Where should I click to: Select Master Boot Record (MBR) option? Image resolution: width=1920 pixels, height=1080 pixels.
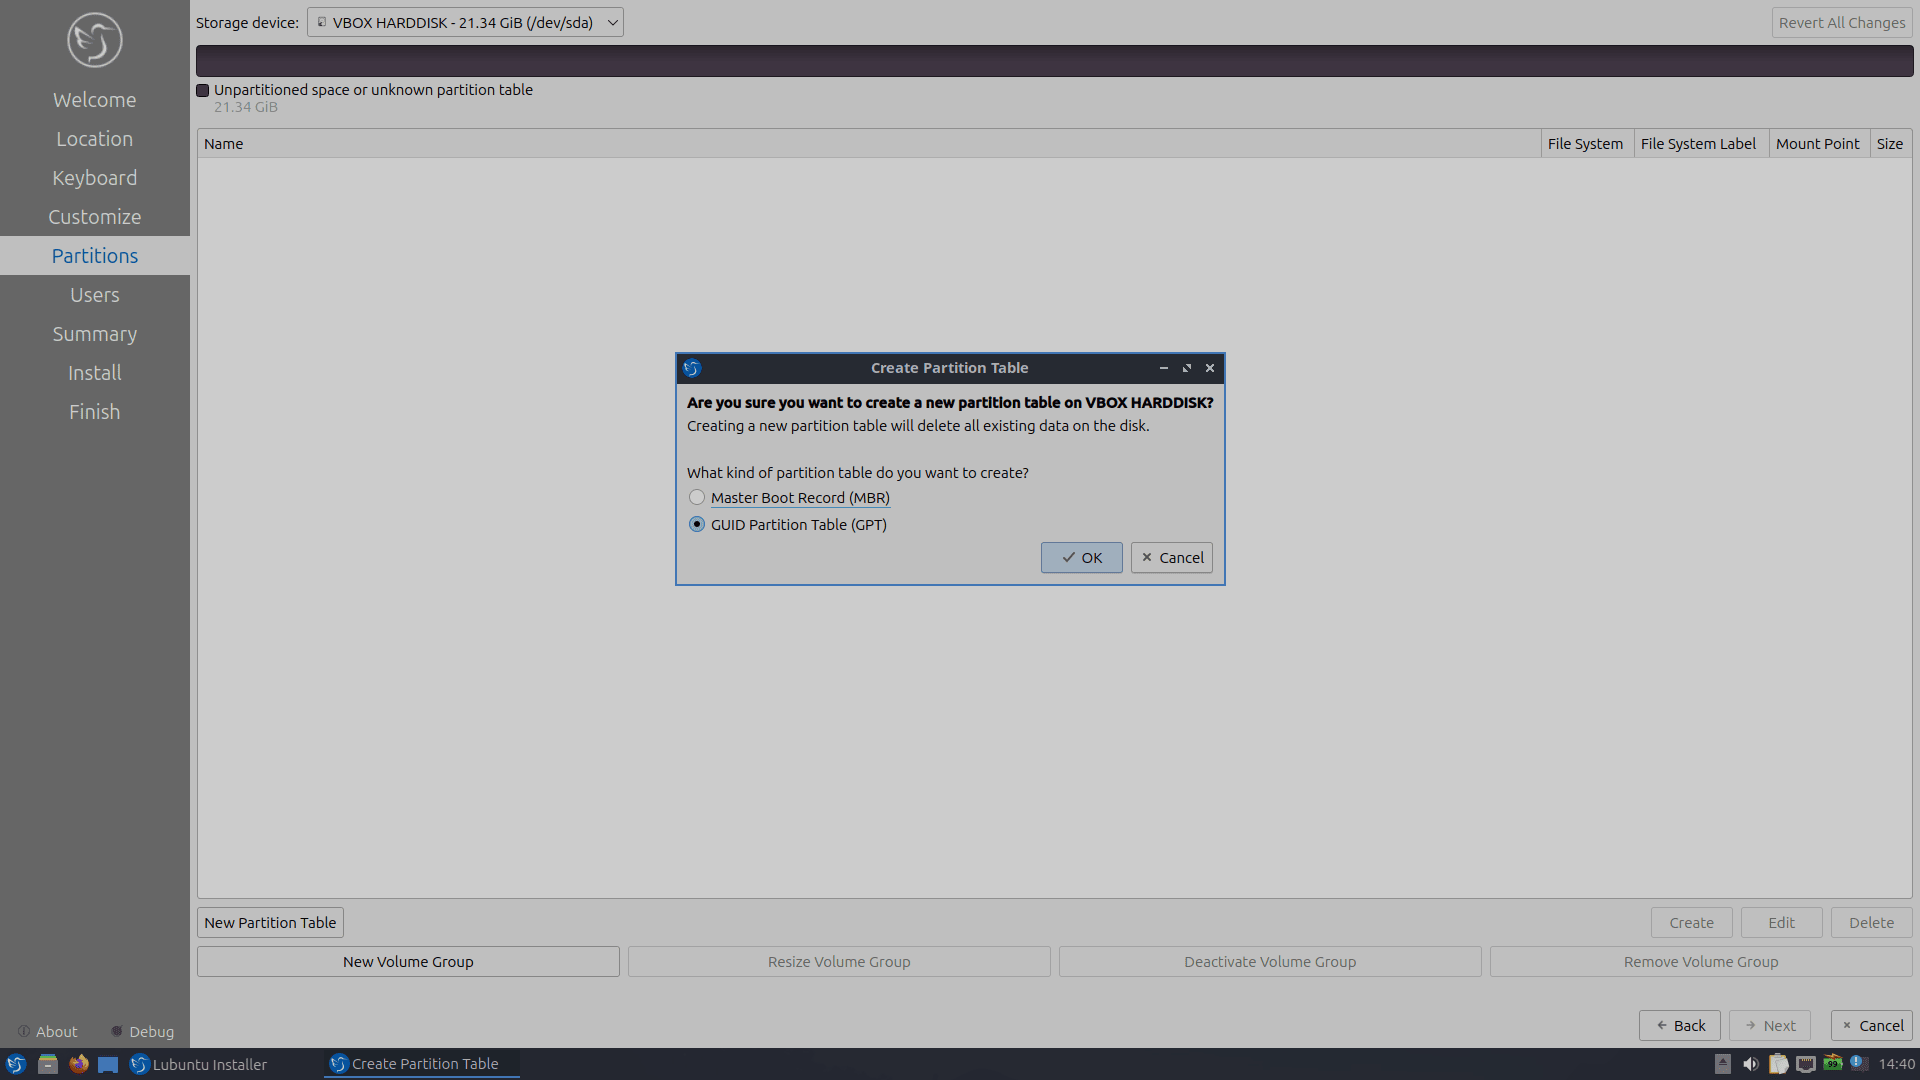point(697,497)
